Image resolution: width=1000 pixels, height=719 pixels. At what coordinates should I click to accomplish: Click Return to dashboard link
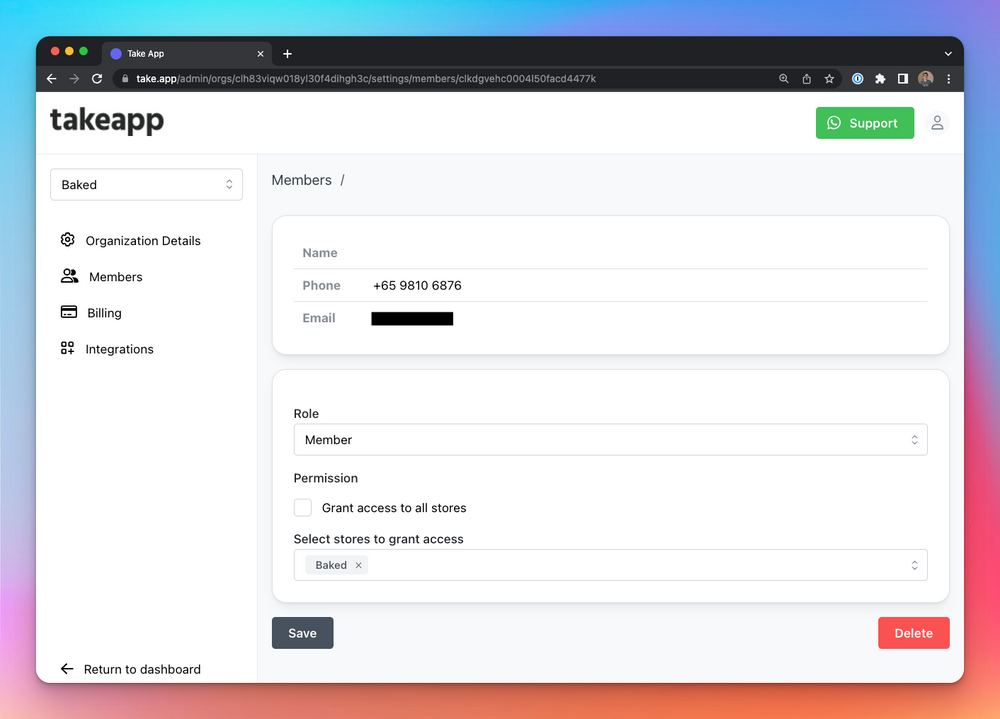click(x=142, y=669)
